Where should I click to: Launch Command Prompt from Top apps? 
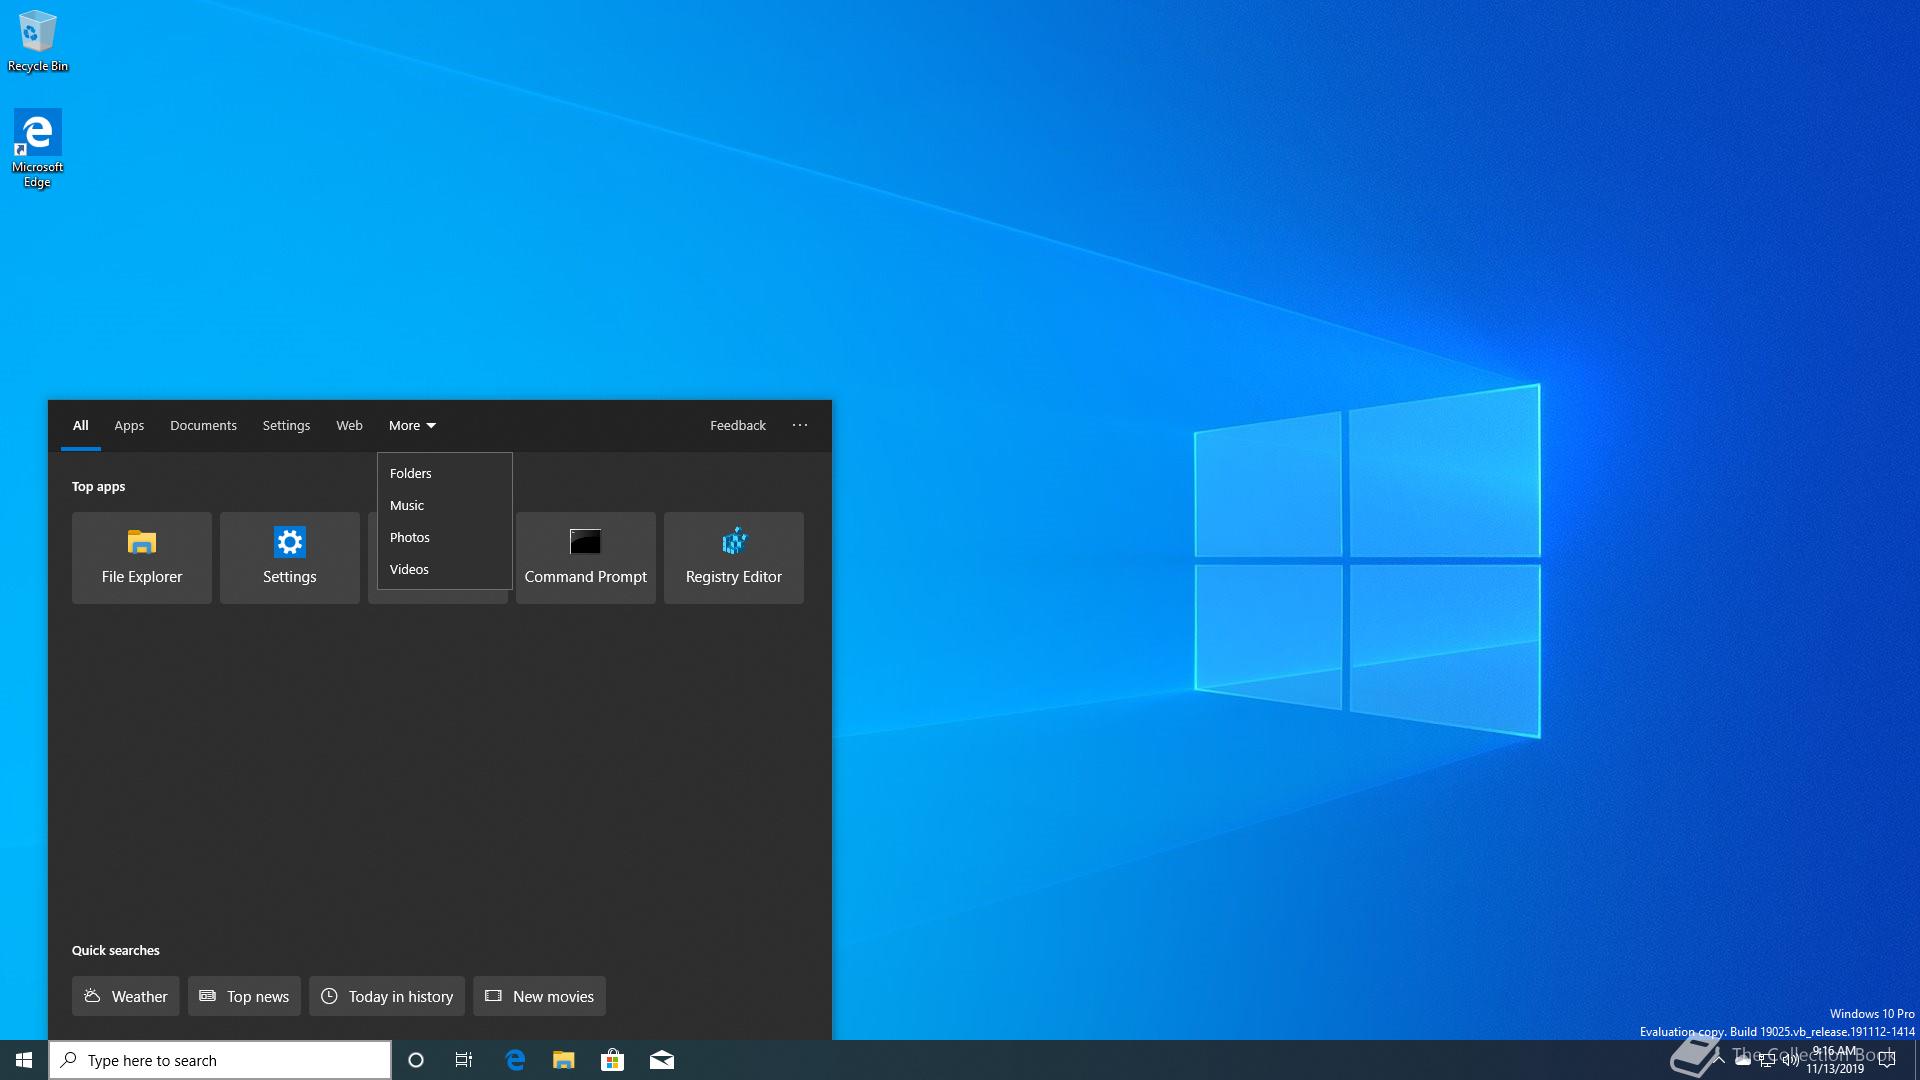[586, 558]
